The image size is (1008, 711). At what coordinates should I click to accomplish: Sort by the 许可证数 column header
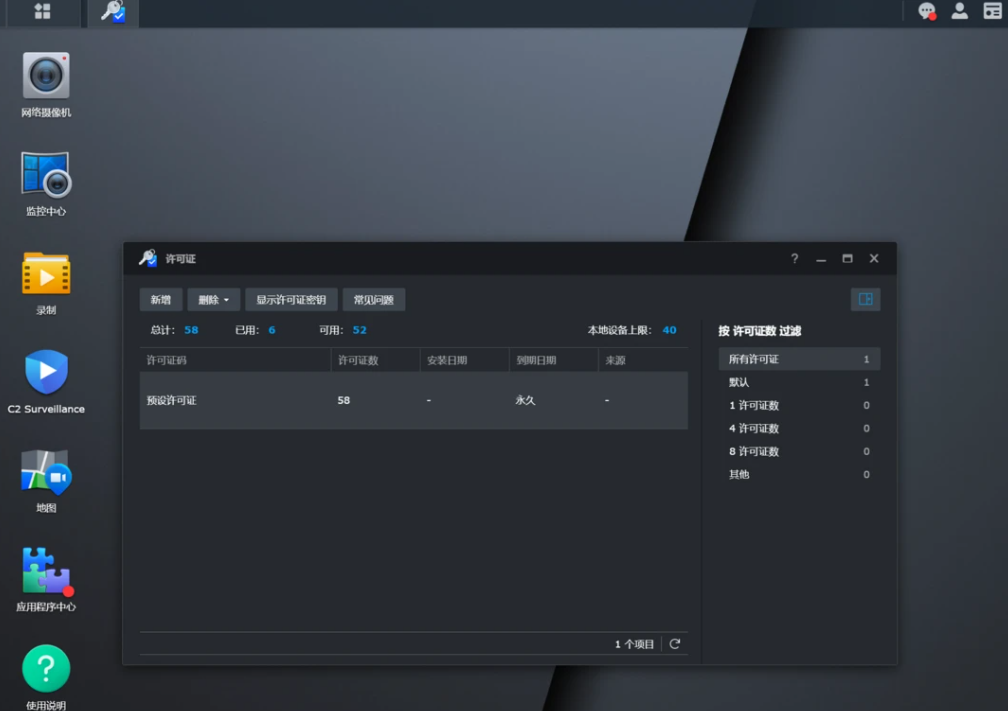[x=375, y=360]
